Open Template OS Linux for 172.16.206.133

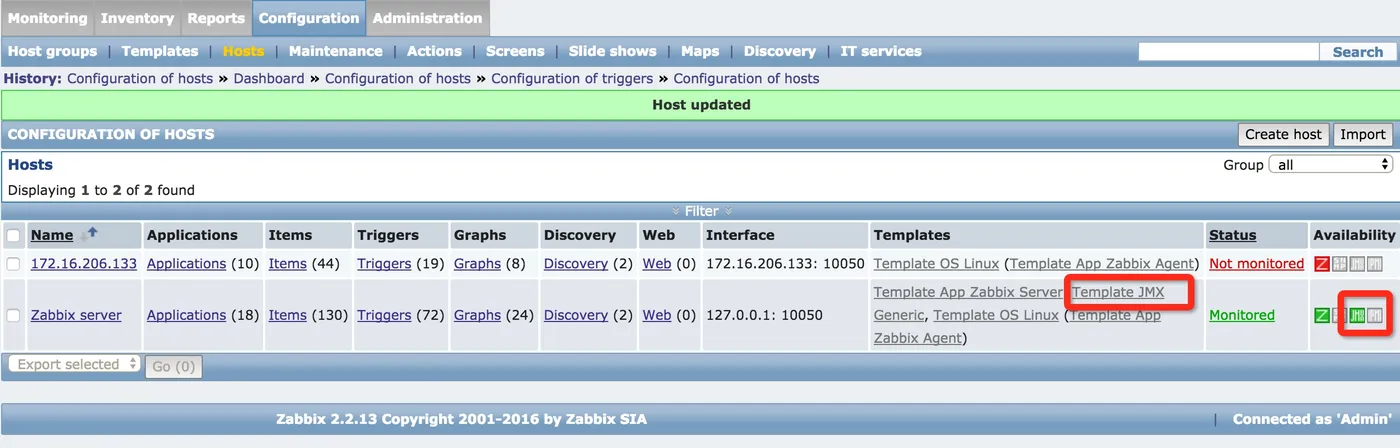pos(937,264)
